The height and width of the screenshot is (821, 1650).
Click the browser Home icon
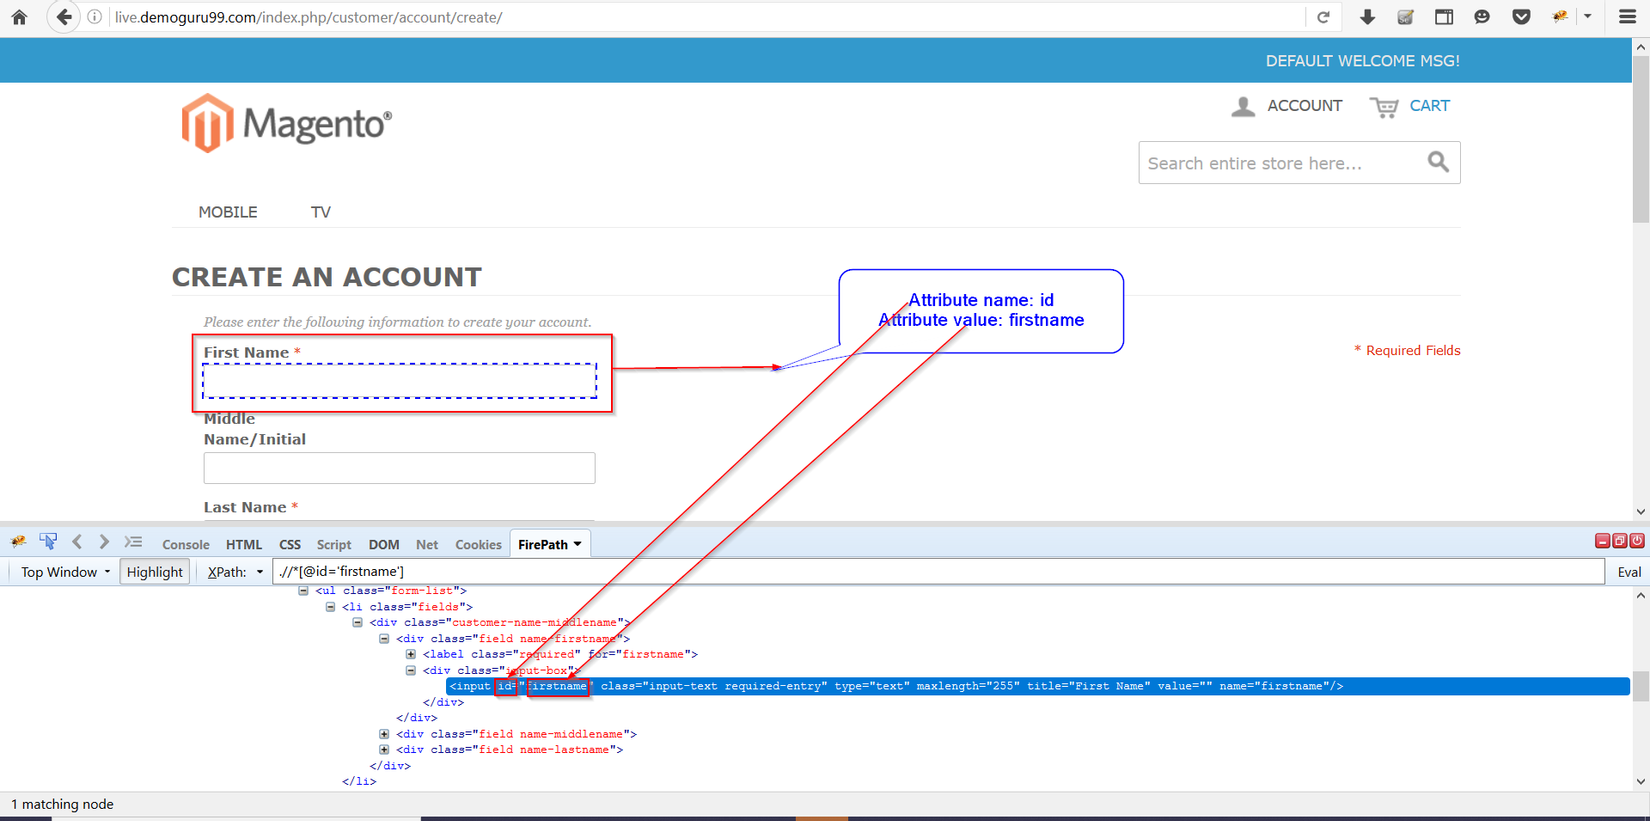19,17
